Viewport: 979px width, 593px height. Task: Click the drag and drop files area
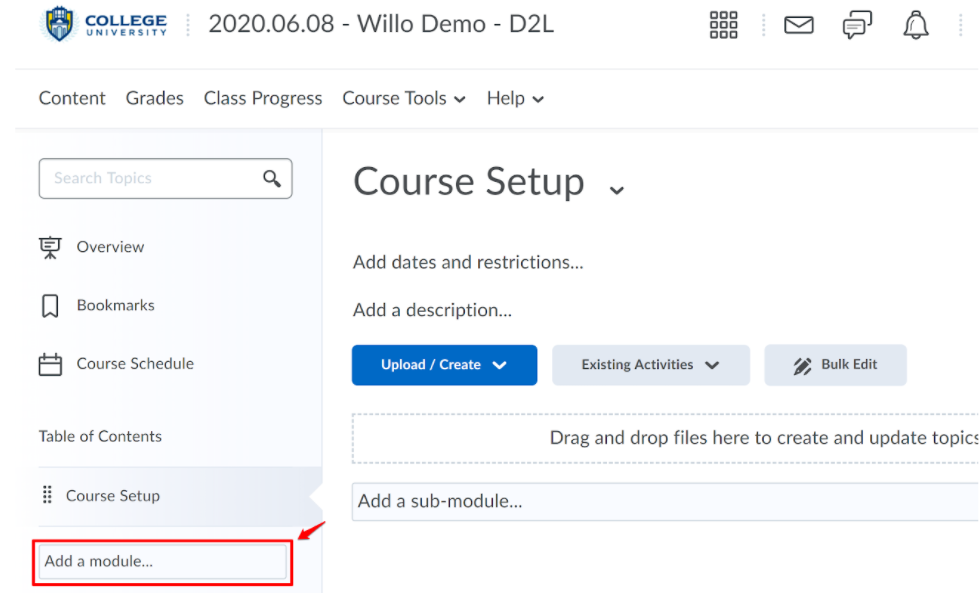(665, 438)
